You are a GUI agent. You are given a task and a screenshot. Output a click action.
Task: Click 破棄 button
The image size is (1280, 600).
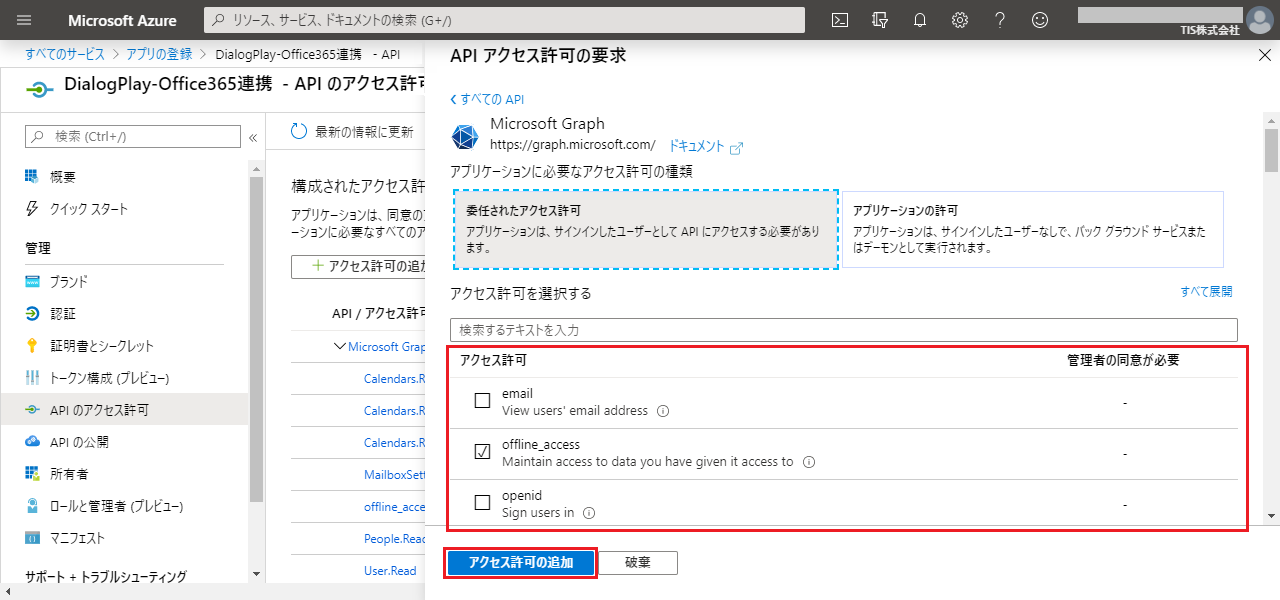pyautogui.click(x=638, y=562)
